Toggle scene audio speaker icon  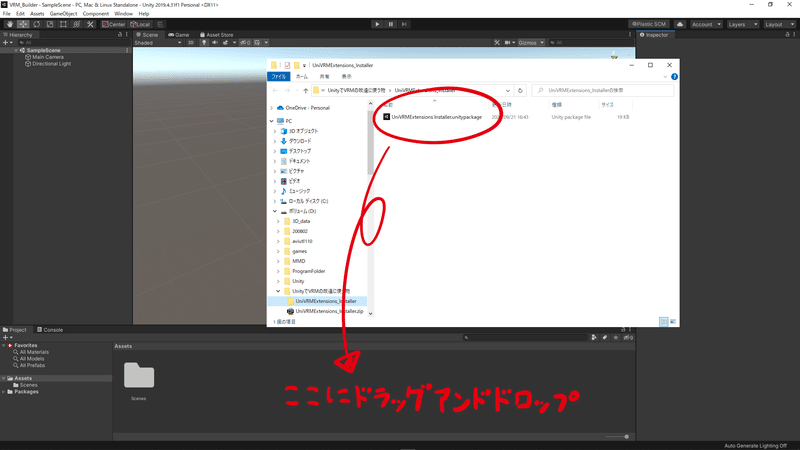click(x=215, y=43)
